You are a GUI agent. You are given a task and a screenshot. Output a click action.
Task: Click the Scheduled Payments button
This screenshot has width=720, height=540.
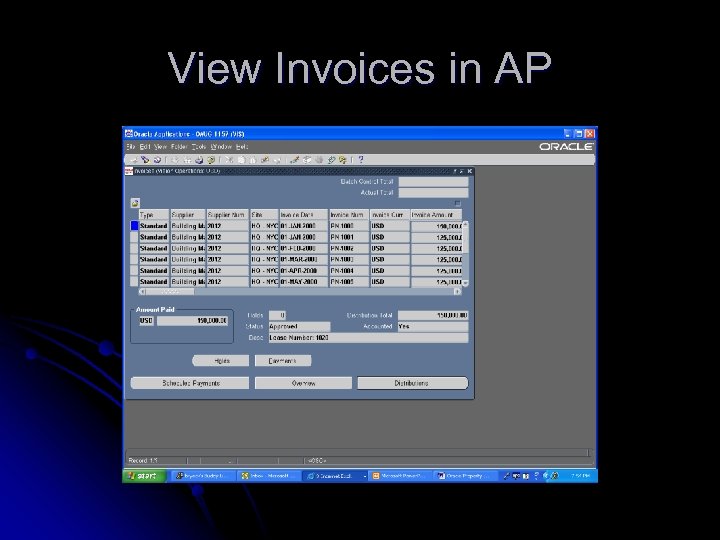tap(190, 383)
